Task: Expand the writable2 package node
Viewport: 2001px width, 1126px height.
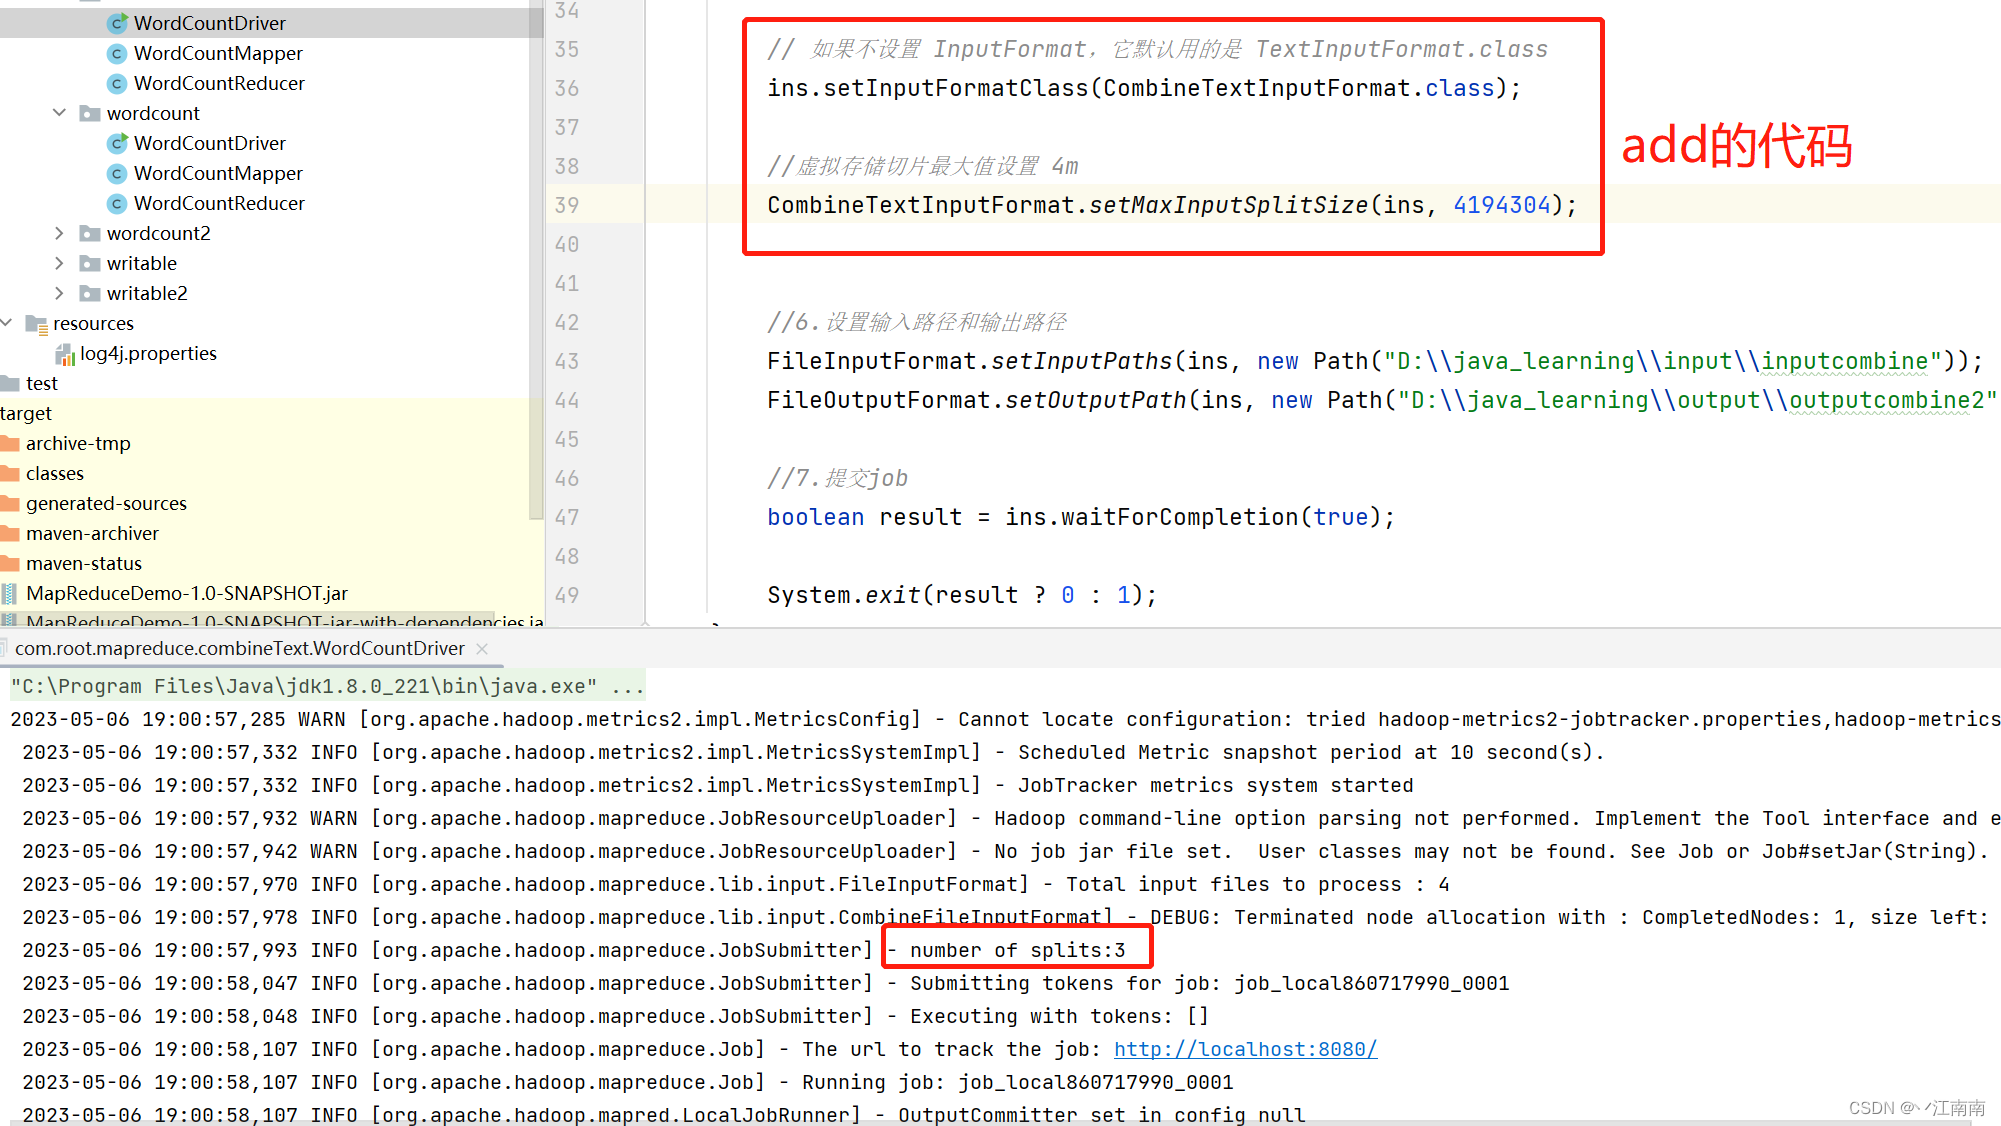Action: coord(59,293)
